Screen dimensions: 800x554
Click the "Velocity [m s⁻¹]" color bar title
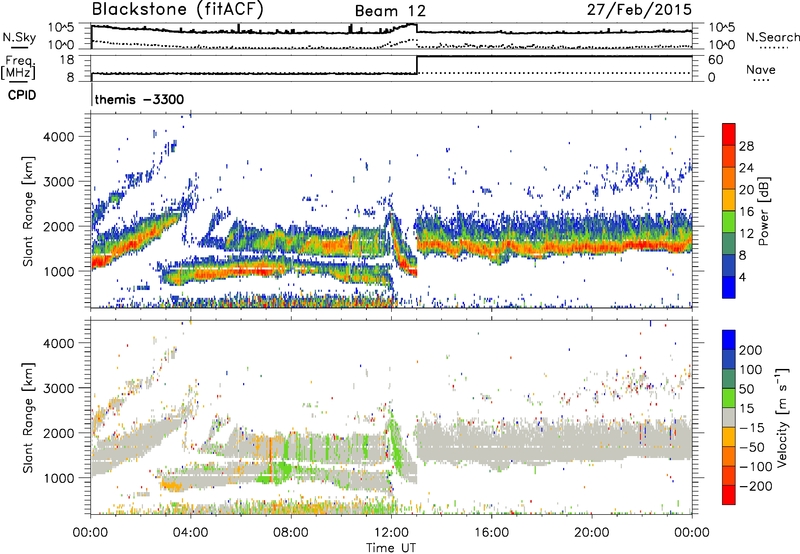782,417
